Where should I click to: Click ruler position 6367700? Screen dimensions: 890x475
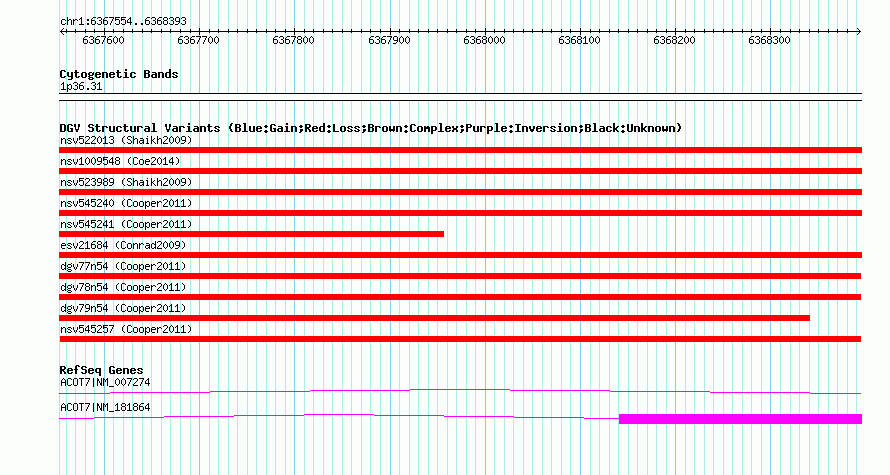pyautogui.click(x=198, y=40)
